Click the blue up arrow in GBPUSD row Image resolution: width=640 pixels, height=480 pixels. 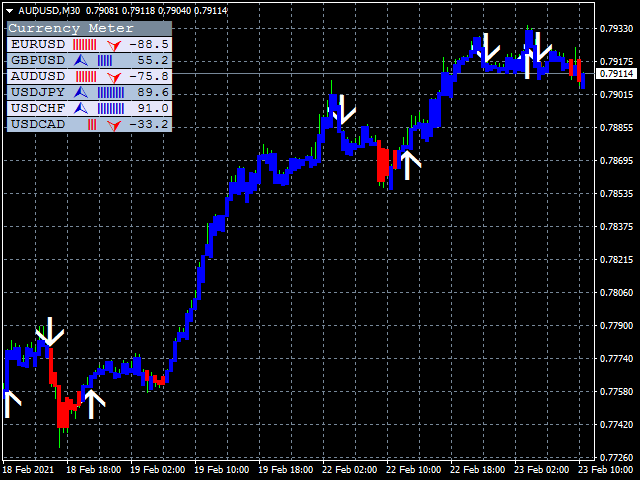81,60
